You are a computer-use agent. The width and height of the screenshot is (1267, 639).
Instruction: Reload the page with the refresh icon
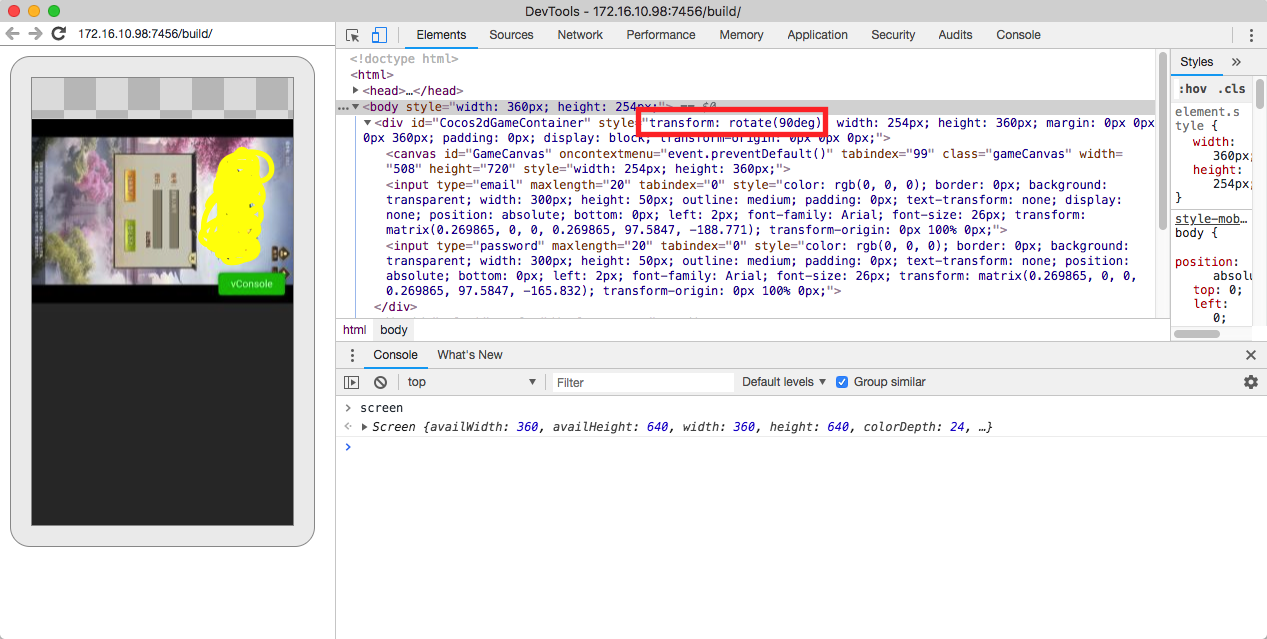coord(58,34)
